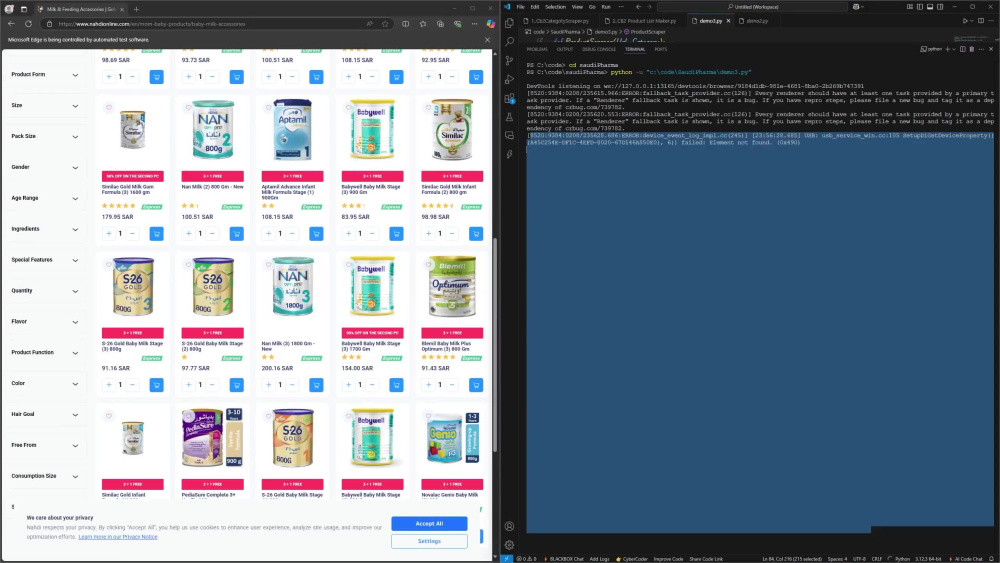Click Edge address bar URL

(x=152, y=24)
